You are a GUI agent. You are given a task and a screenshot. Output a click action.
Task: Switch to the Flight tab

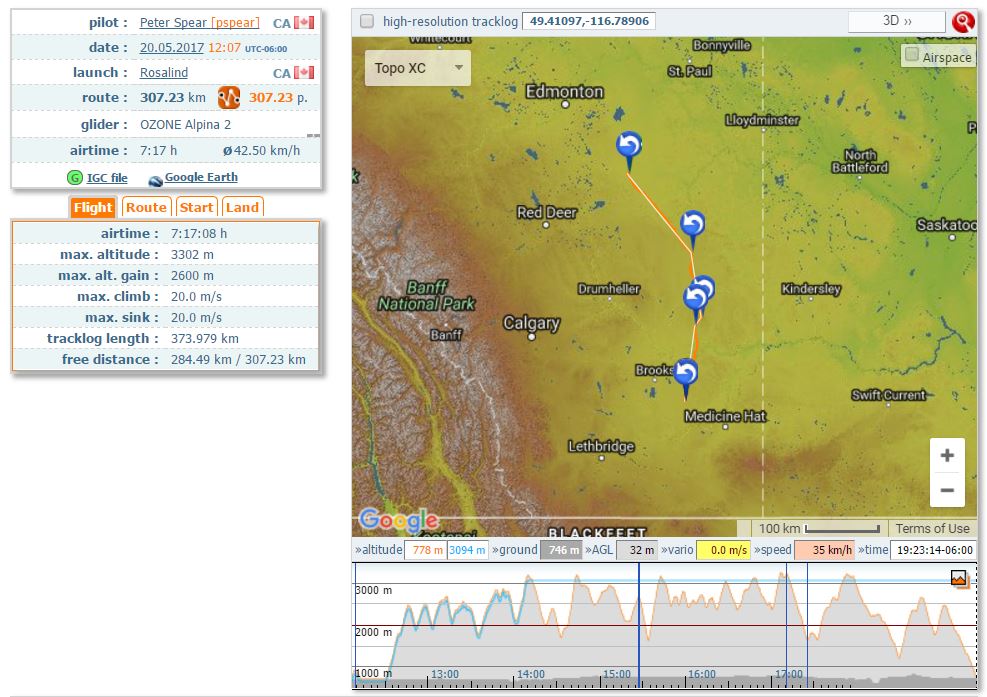tap(93, 207)
